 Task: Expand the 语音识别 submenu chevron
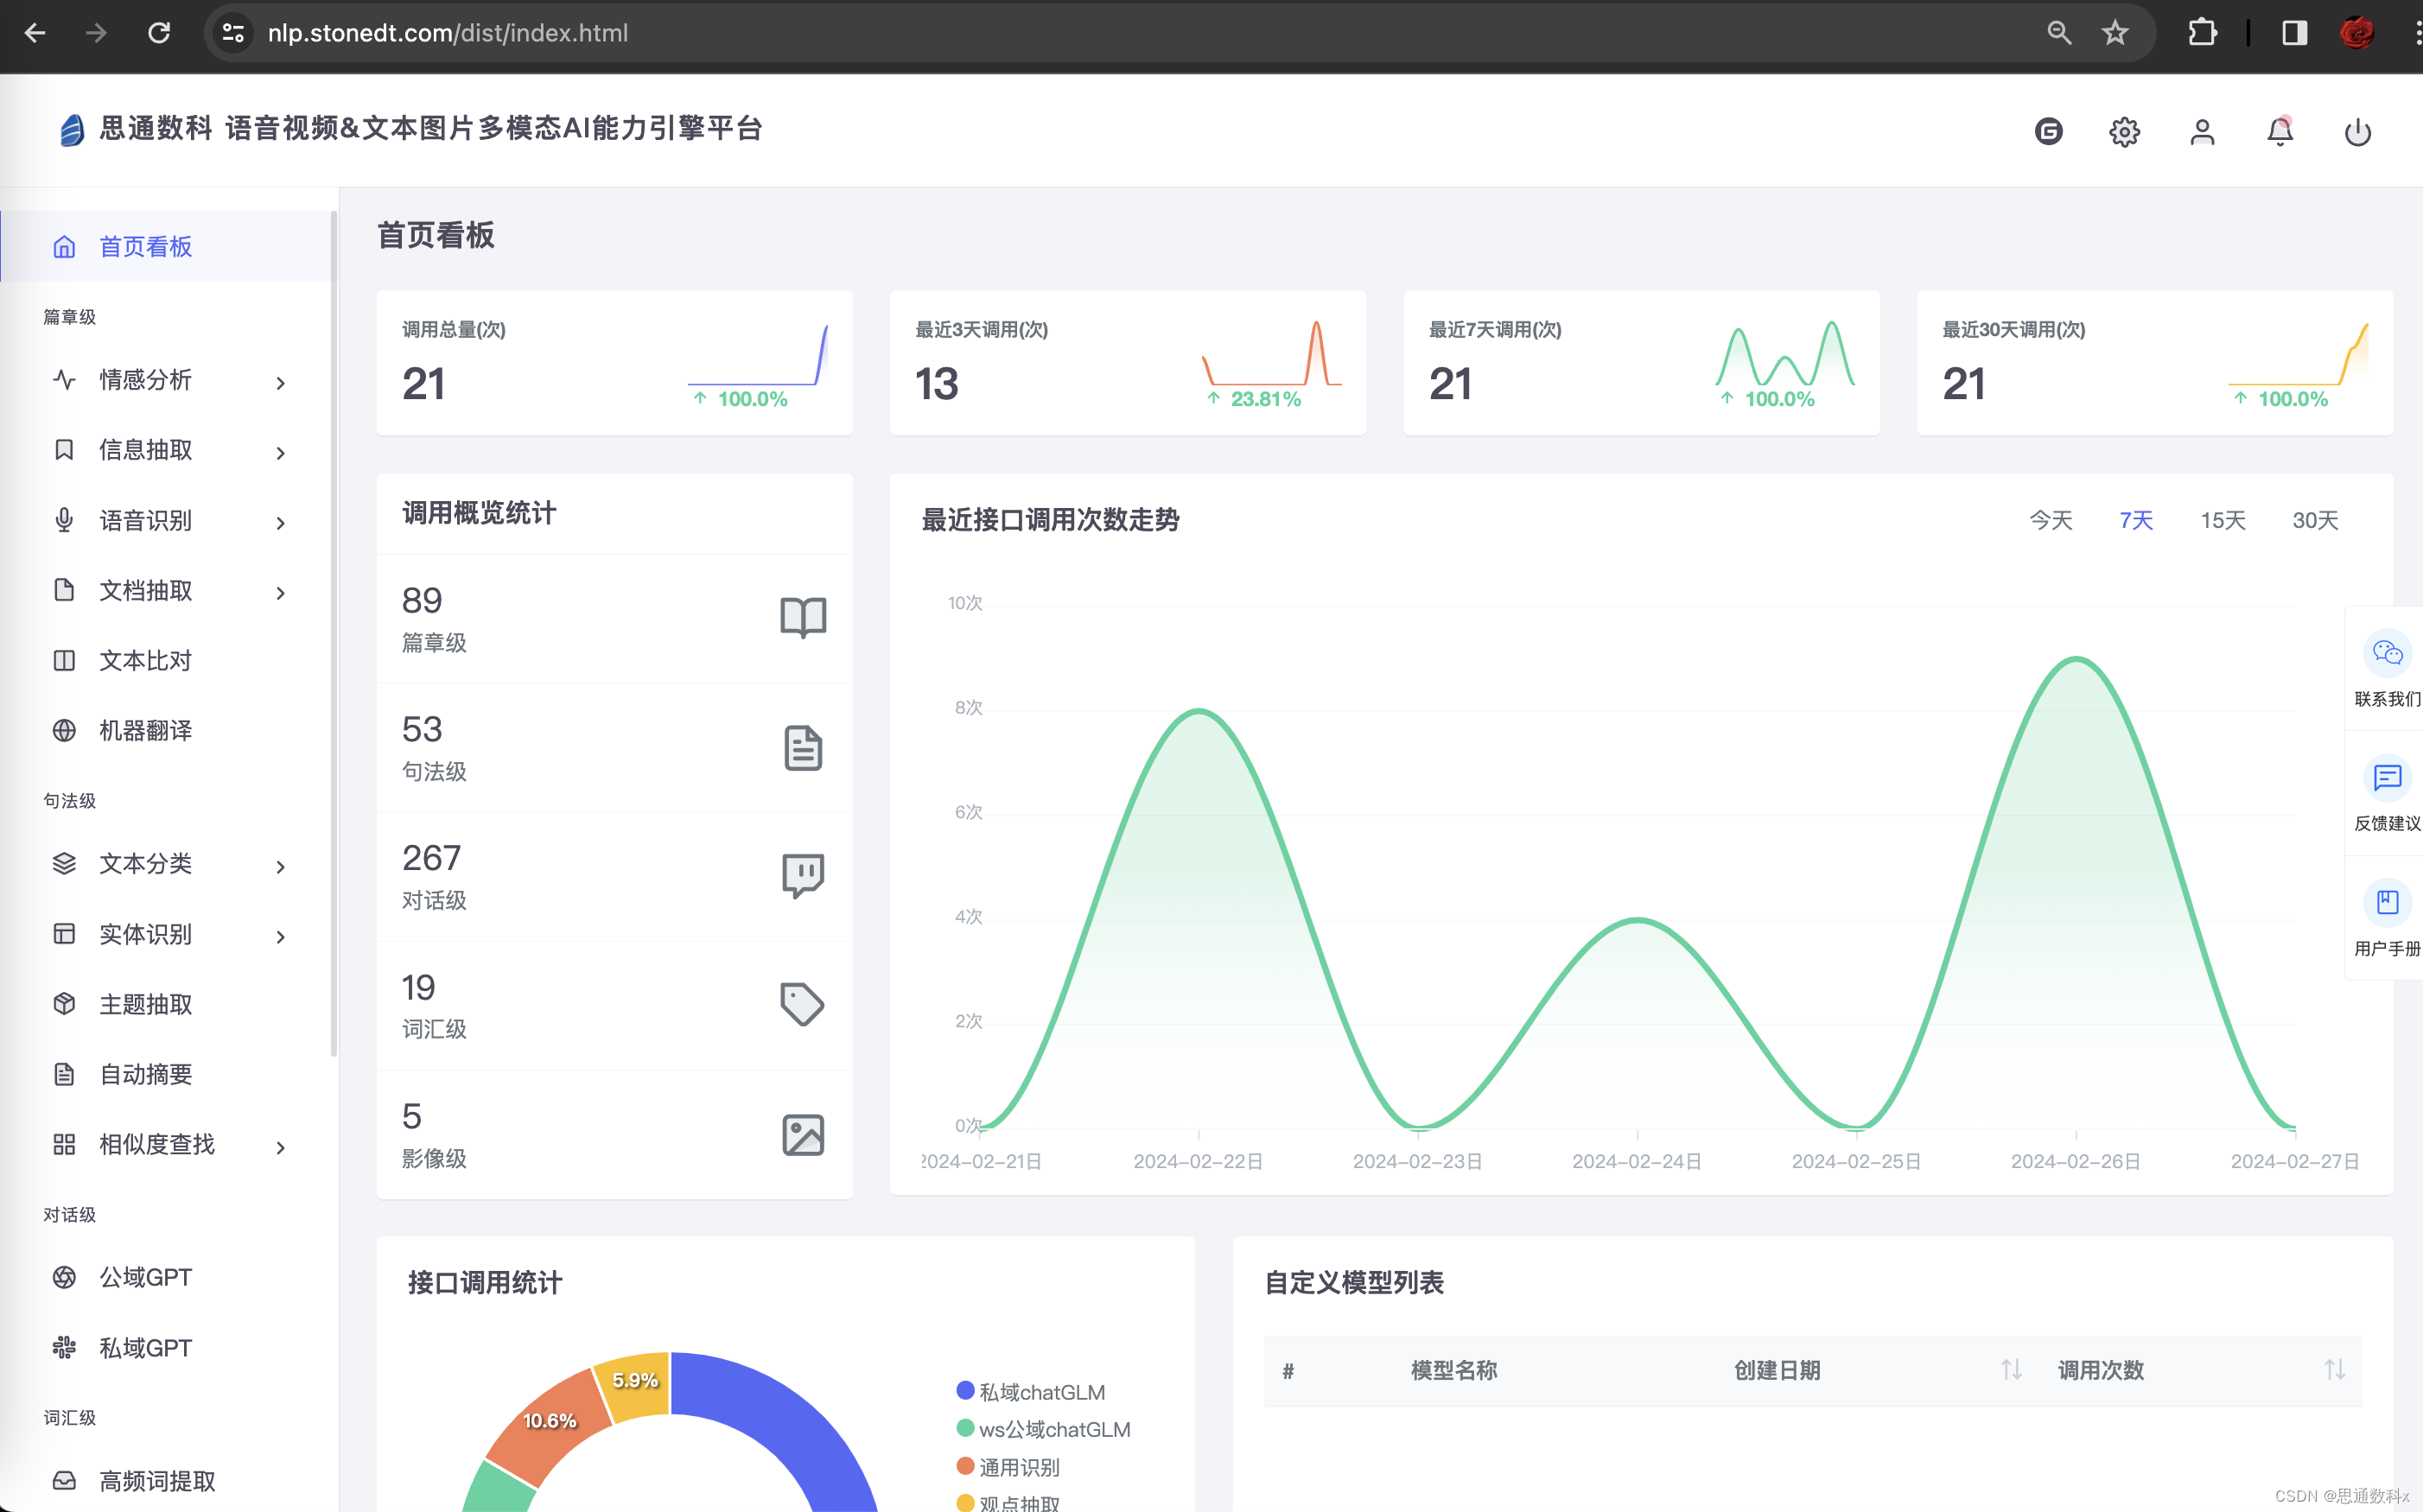pyautogui.click(x=281, y=523)
